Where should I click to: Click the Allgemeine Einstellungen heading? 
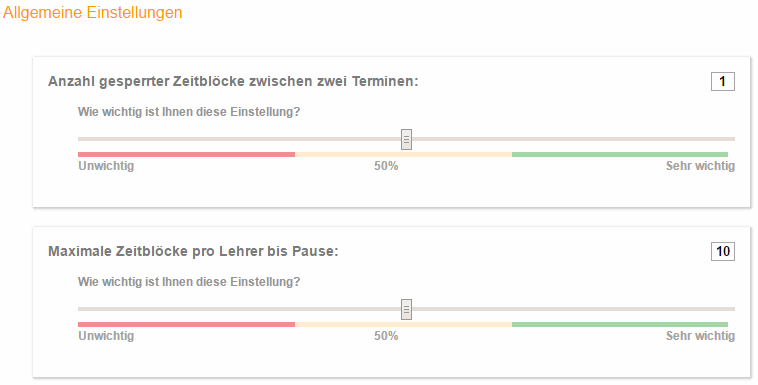click(x=93, y=12)
